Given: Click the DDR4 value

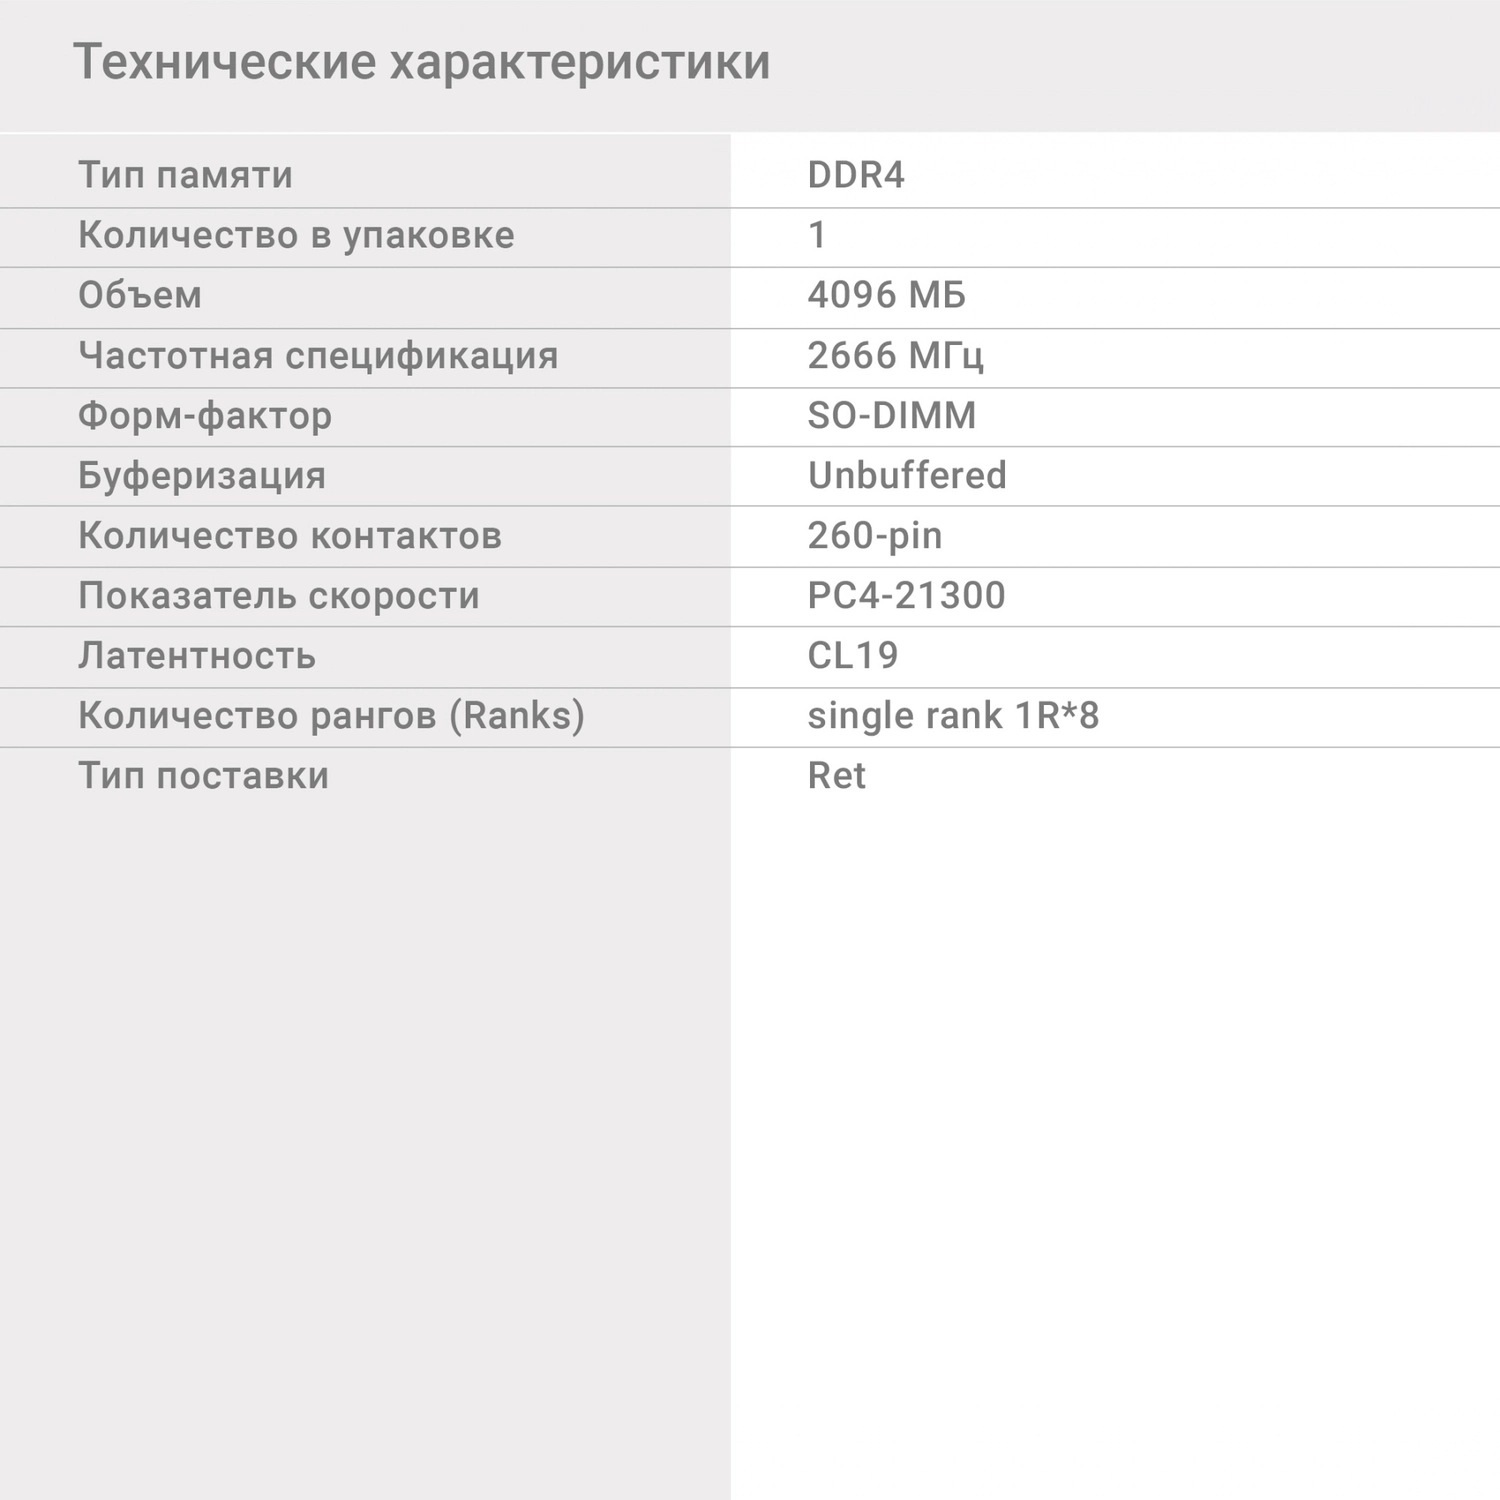Looking at the screenshot, I should click(855, 175).
